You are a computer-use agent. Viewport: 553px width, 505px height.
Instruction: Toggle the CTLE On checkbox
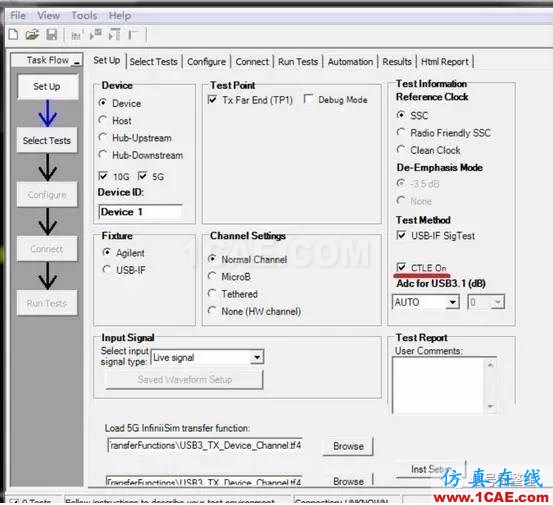click(401, 267)
